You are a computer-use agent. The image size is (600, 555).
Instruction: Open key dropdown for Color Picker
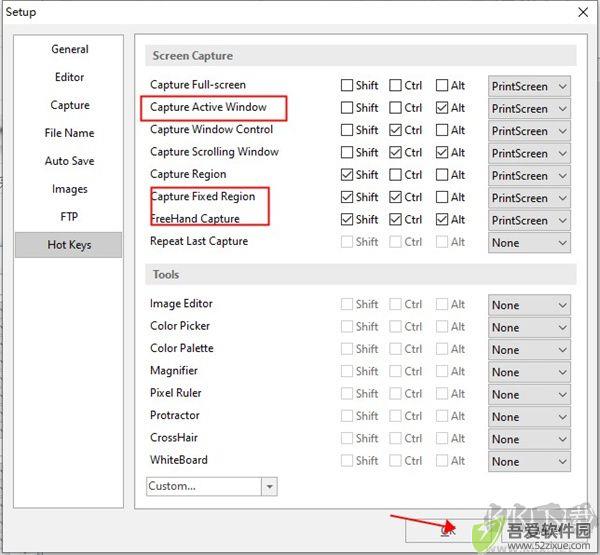[x=529, y=327]
